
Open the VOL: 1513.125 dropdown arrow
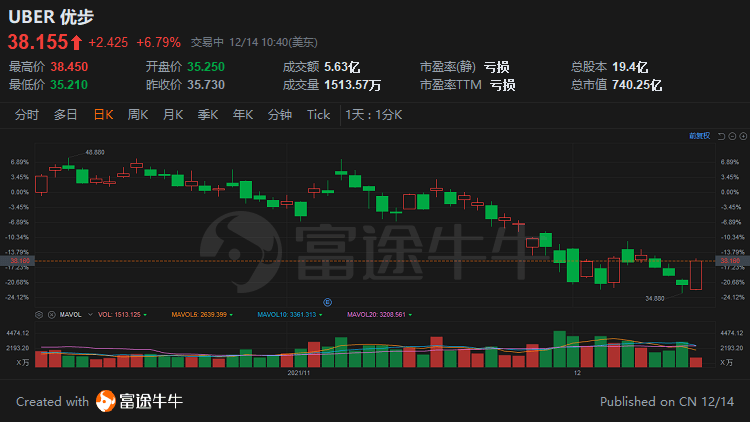[x=145, y=315]
